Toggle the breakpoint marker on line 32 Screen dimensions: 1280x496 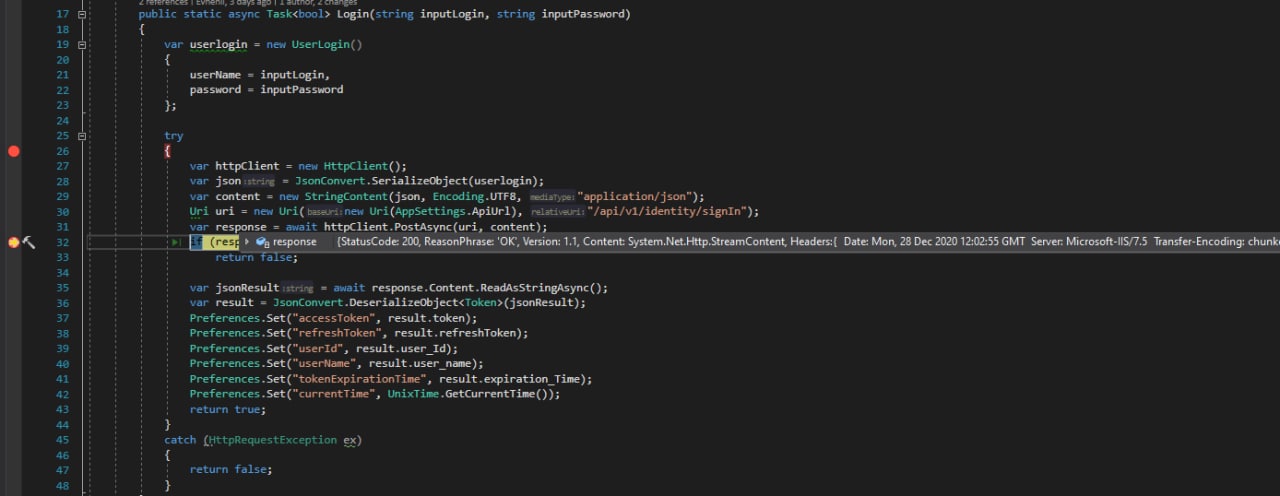[x=14, y=242]
